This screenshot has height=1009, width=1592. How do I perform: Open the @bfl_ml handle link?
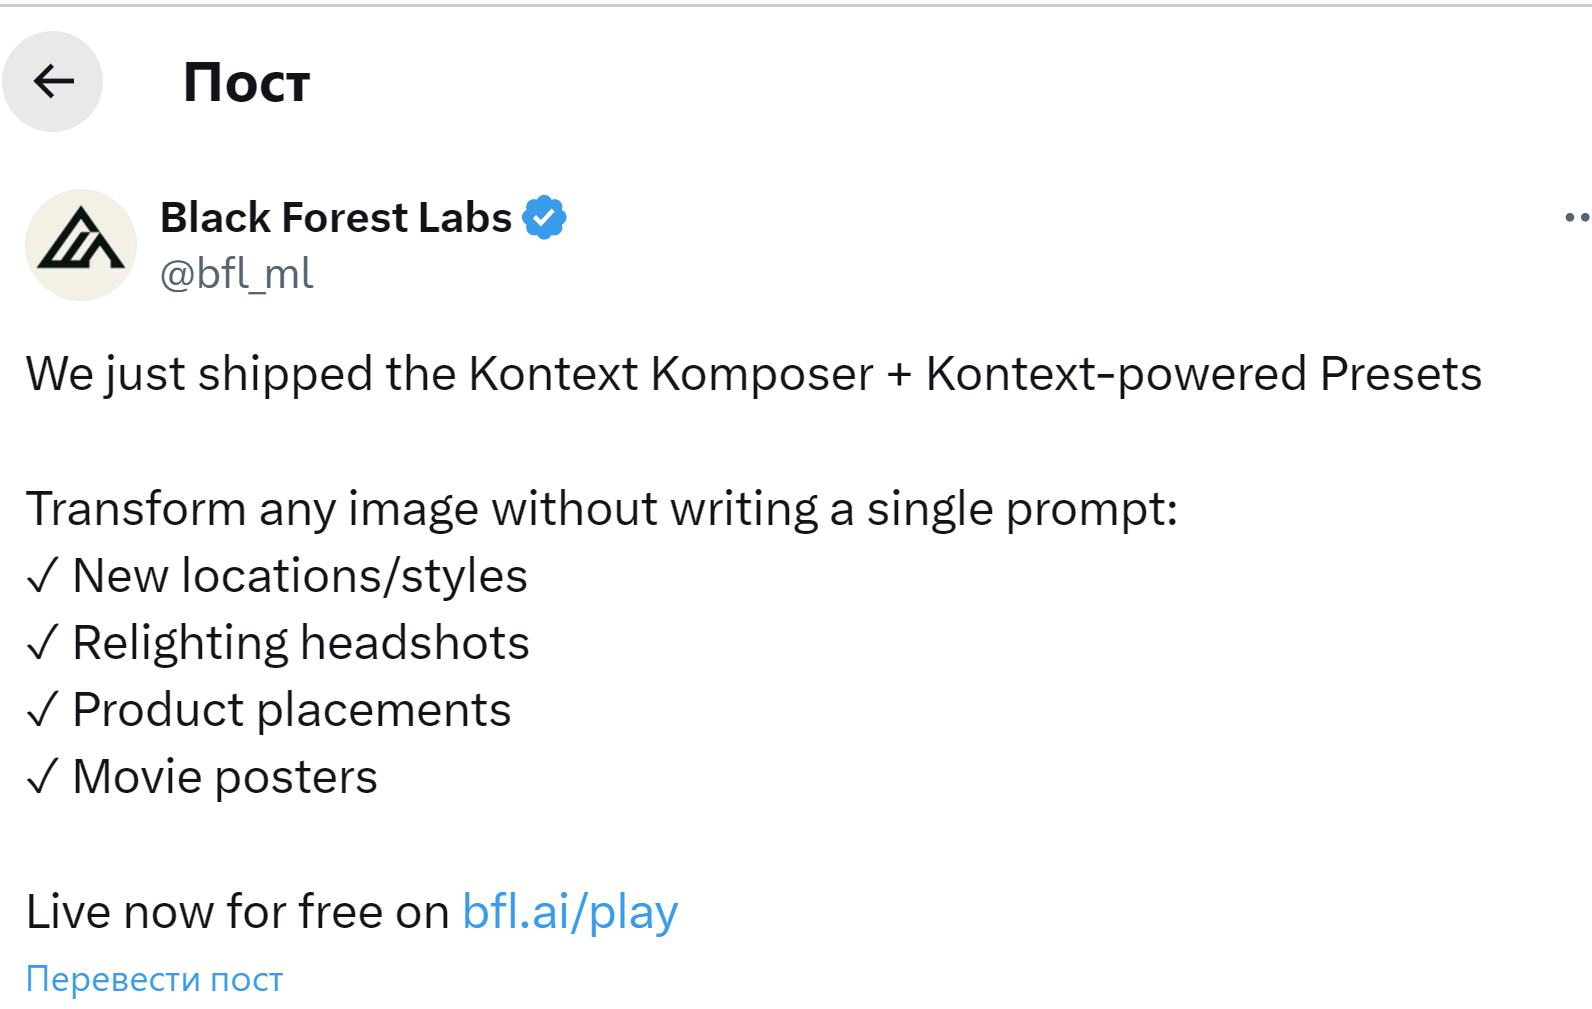point(236,273)
